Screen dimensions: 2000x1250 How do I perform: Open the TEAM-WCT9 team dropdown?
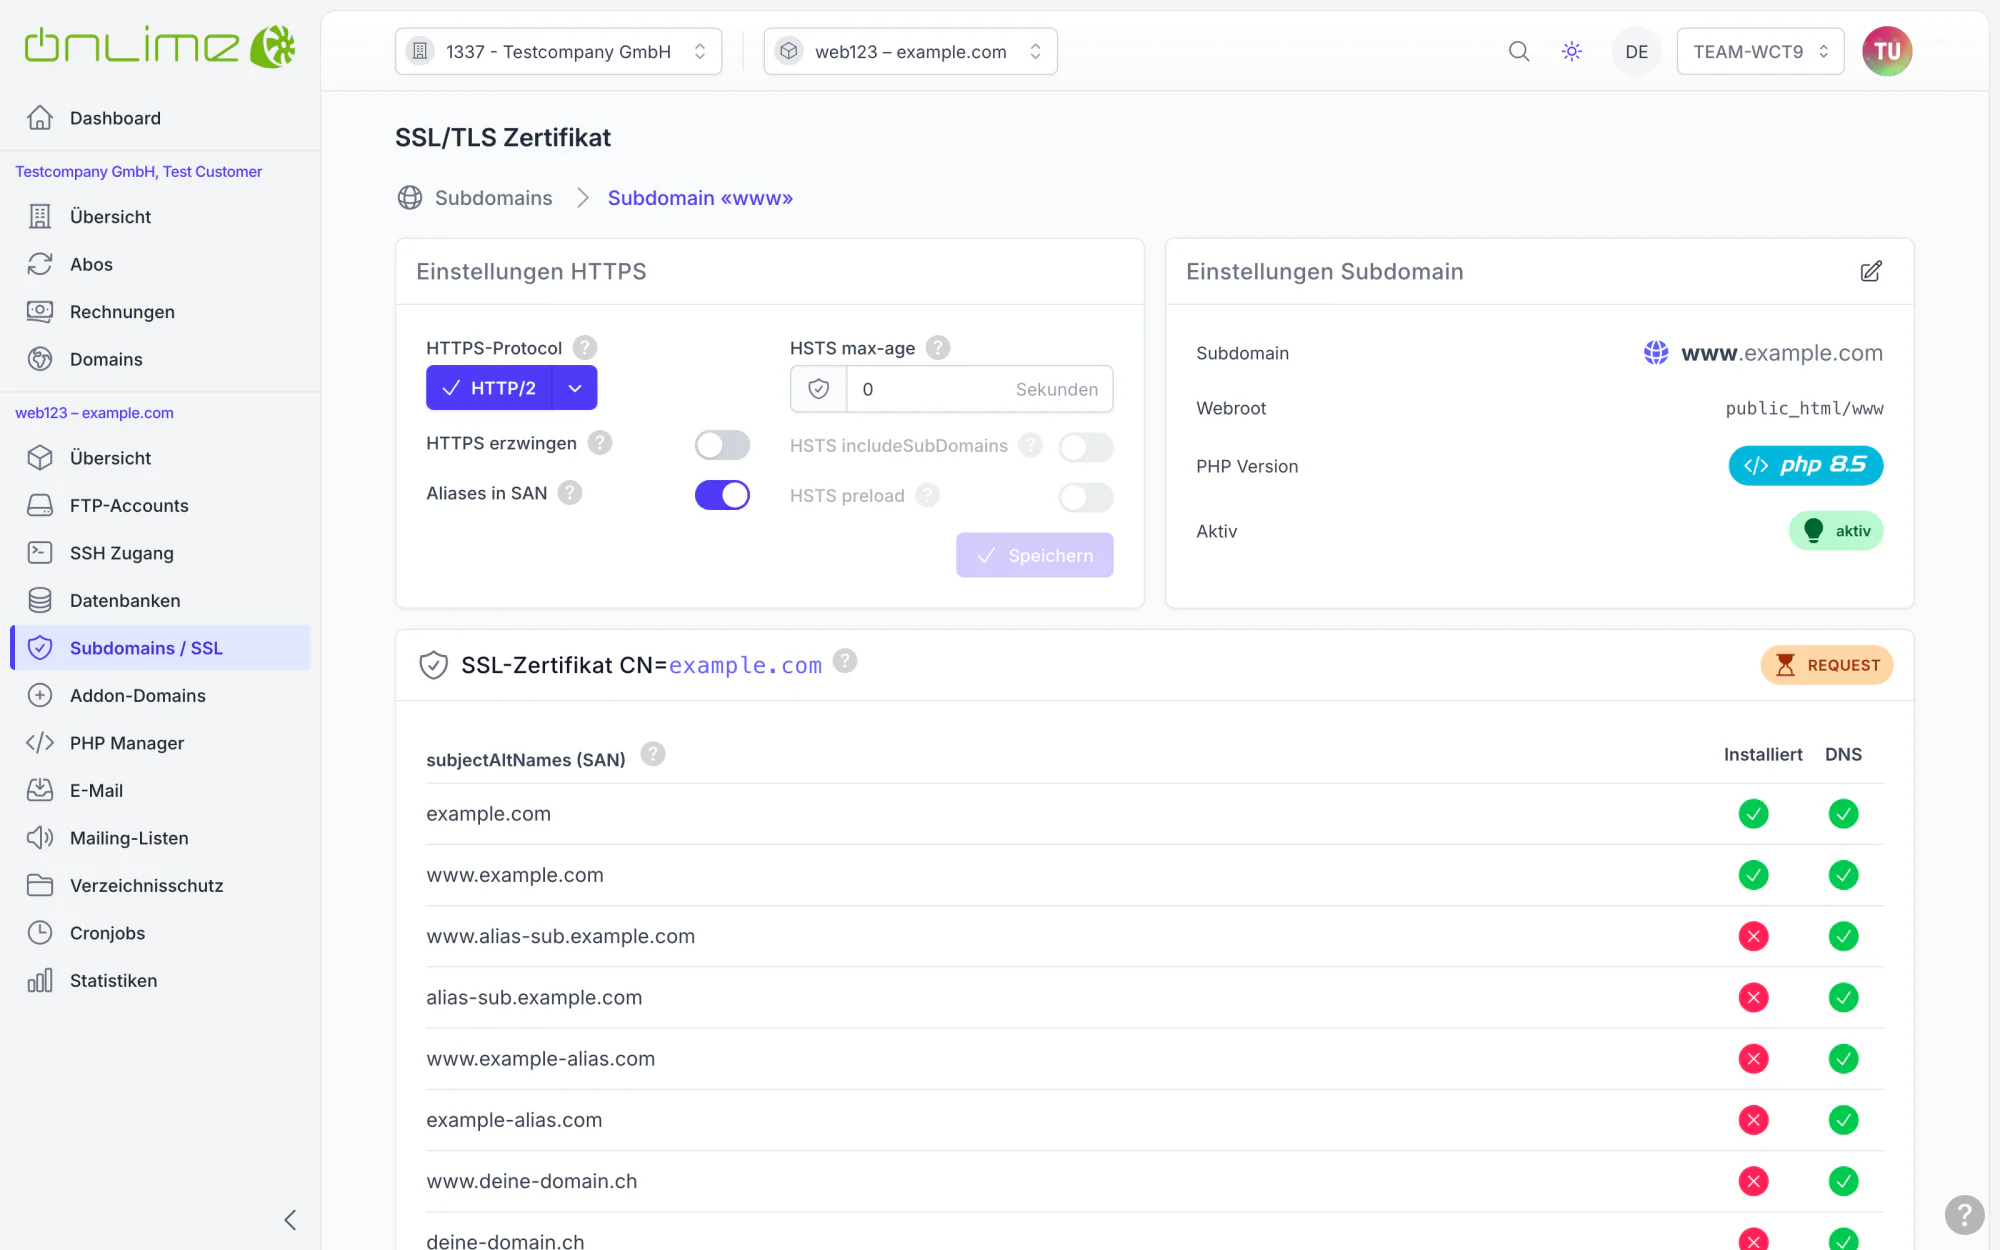click(x=1760, y=51)
